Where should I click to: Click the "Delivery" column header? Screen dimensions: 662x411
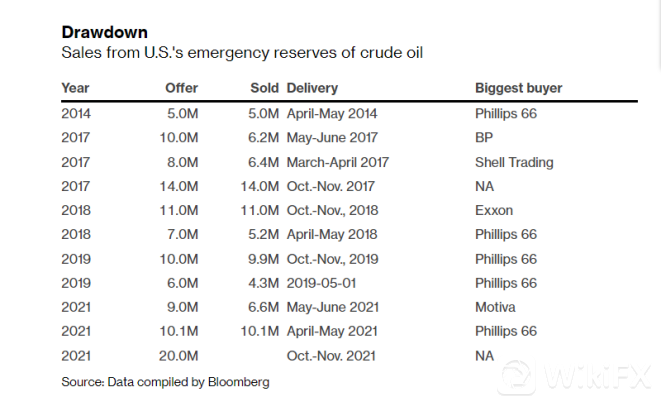pos(312,88)
